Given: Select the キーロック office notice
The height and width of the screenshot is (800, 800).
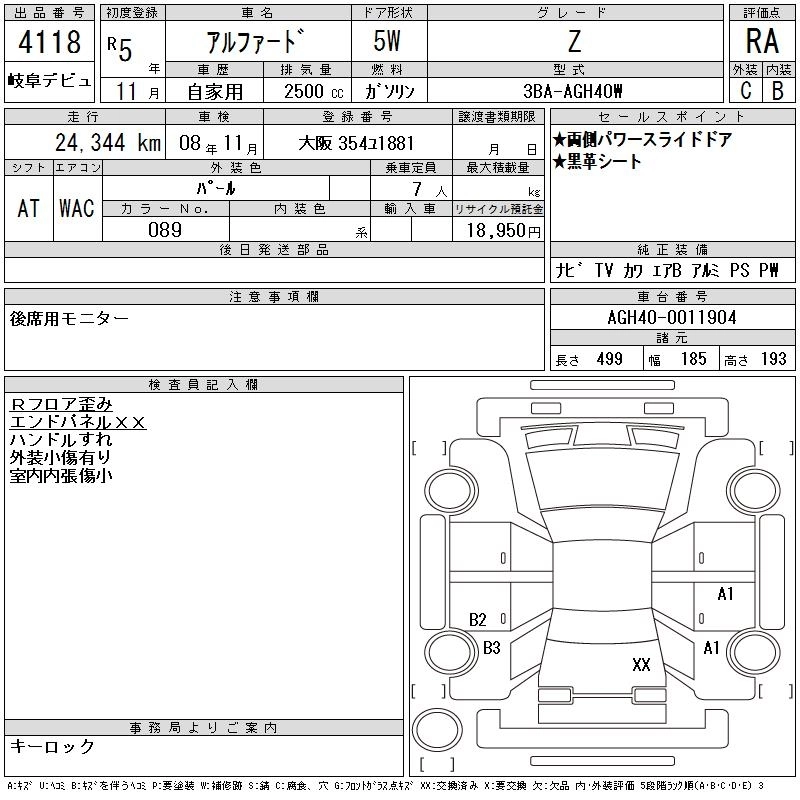Looking at the screenshot, I should [x=52, y=746].
